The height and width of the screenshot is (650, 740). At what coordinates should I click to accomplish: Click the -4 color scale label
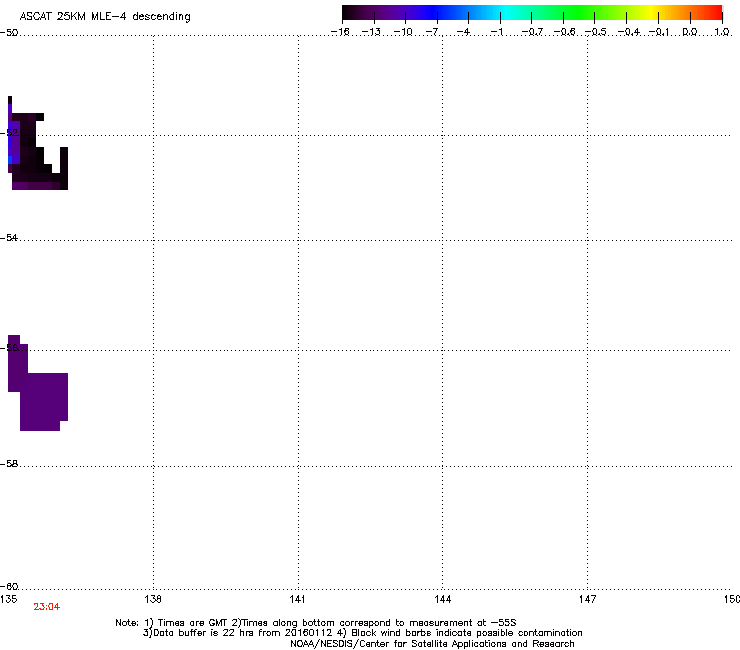[x=463, y=32]
